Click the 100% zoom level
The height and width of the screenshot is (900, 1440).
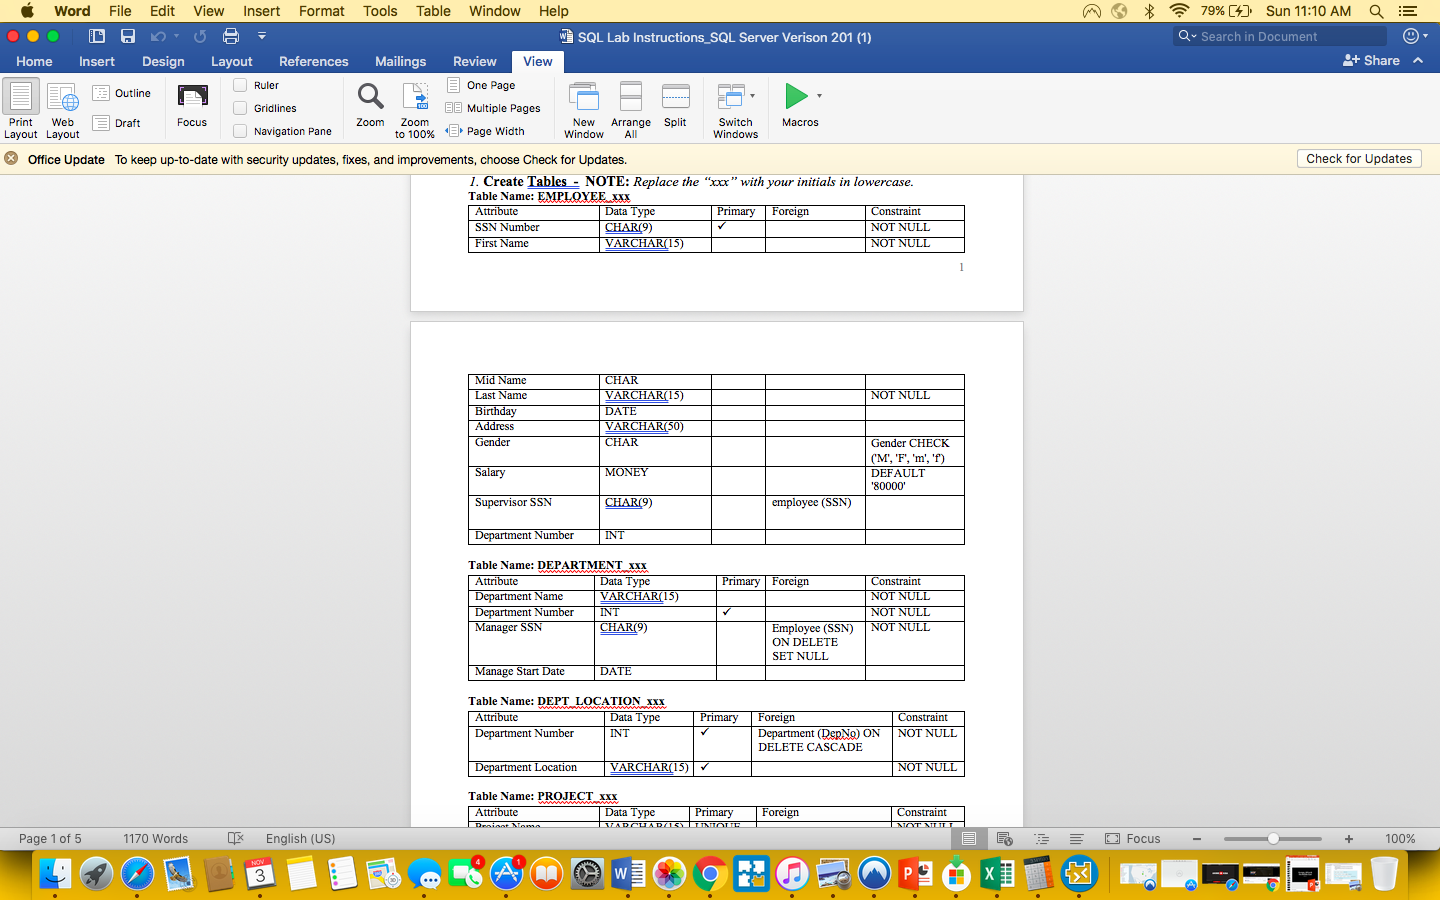click(1400, 839)
